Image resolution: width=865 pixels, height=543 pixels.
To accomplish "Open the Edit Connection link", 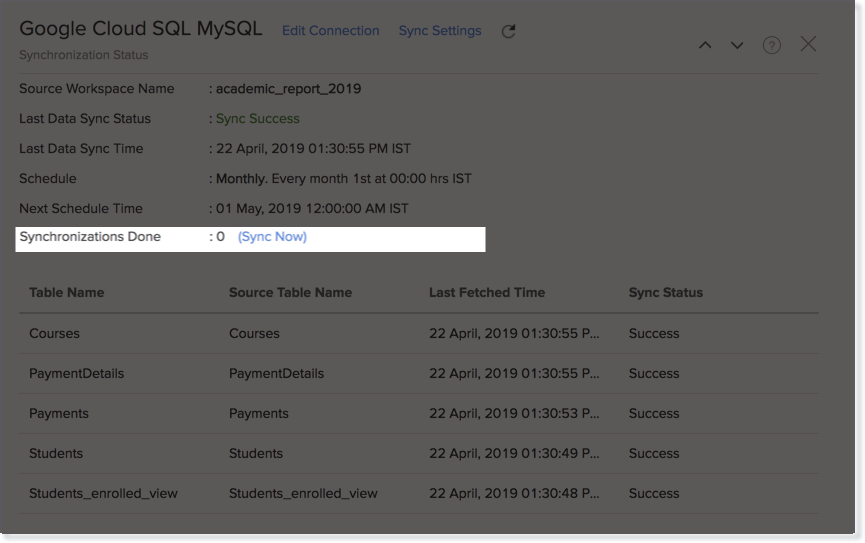I will click(330, 31).
